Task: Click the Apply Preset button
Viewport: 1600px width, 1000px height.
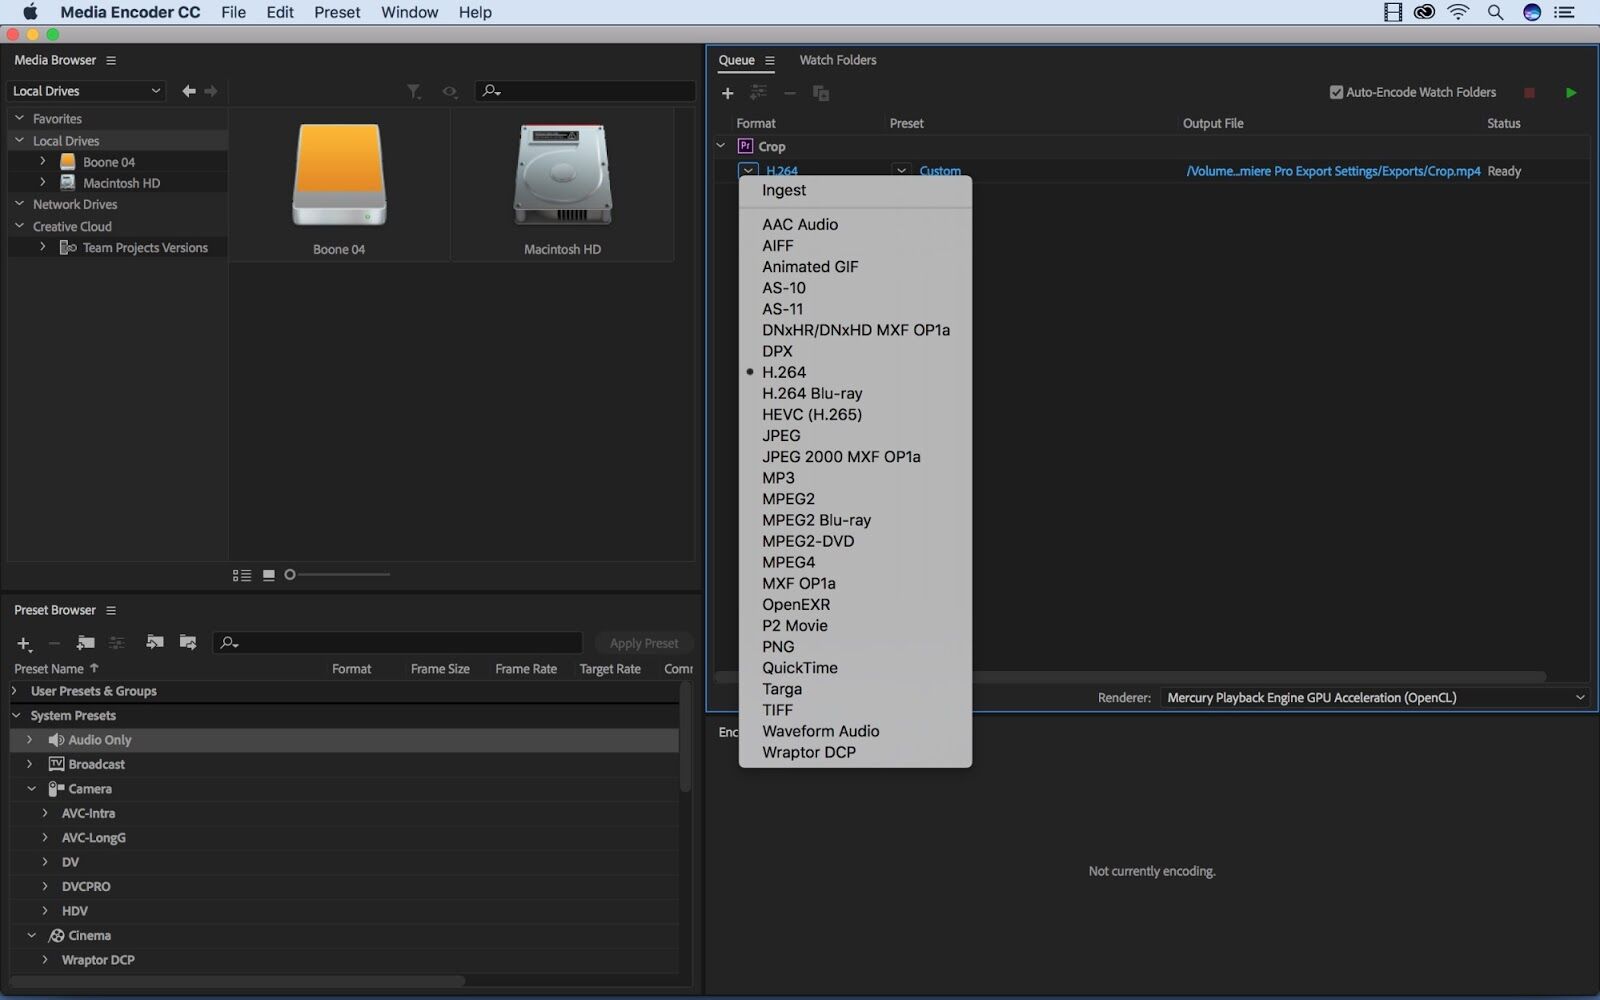Action: (x=644, y=643)
